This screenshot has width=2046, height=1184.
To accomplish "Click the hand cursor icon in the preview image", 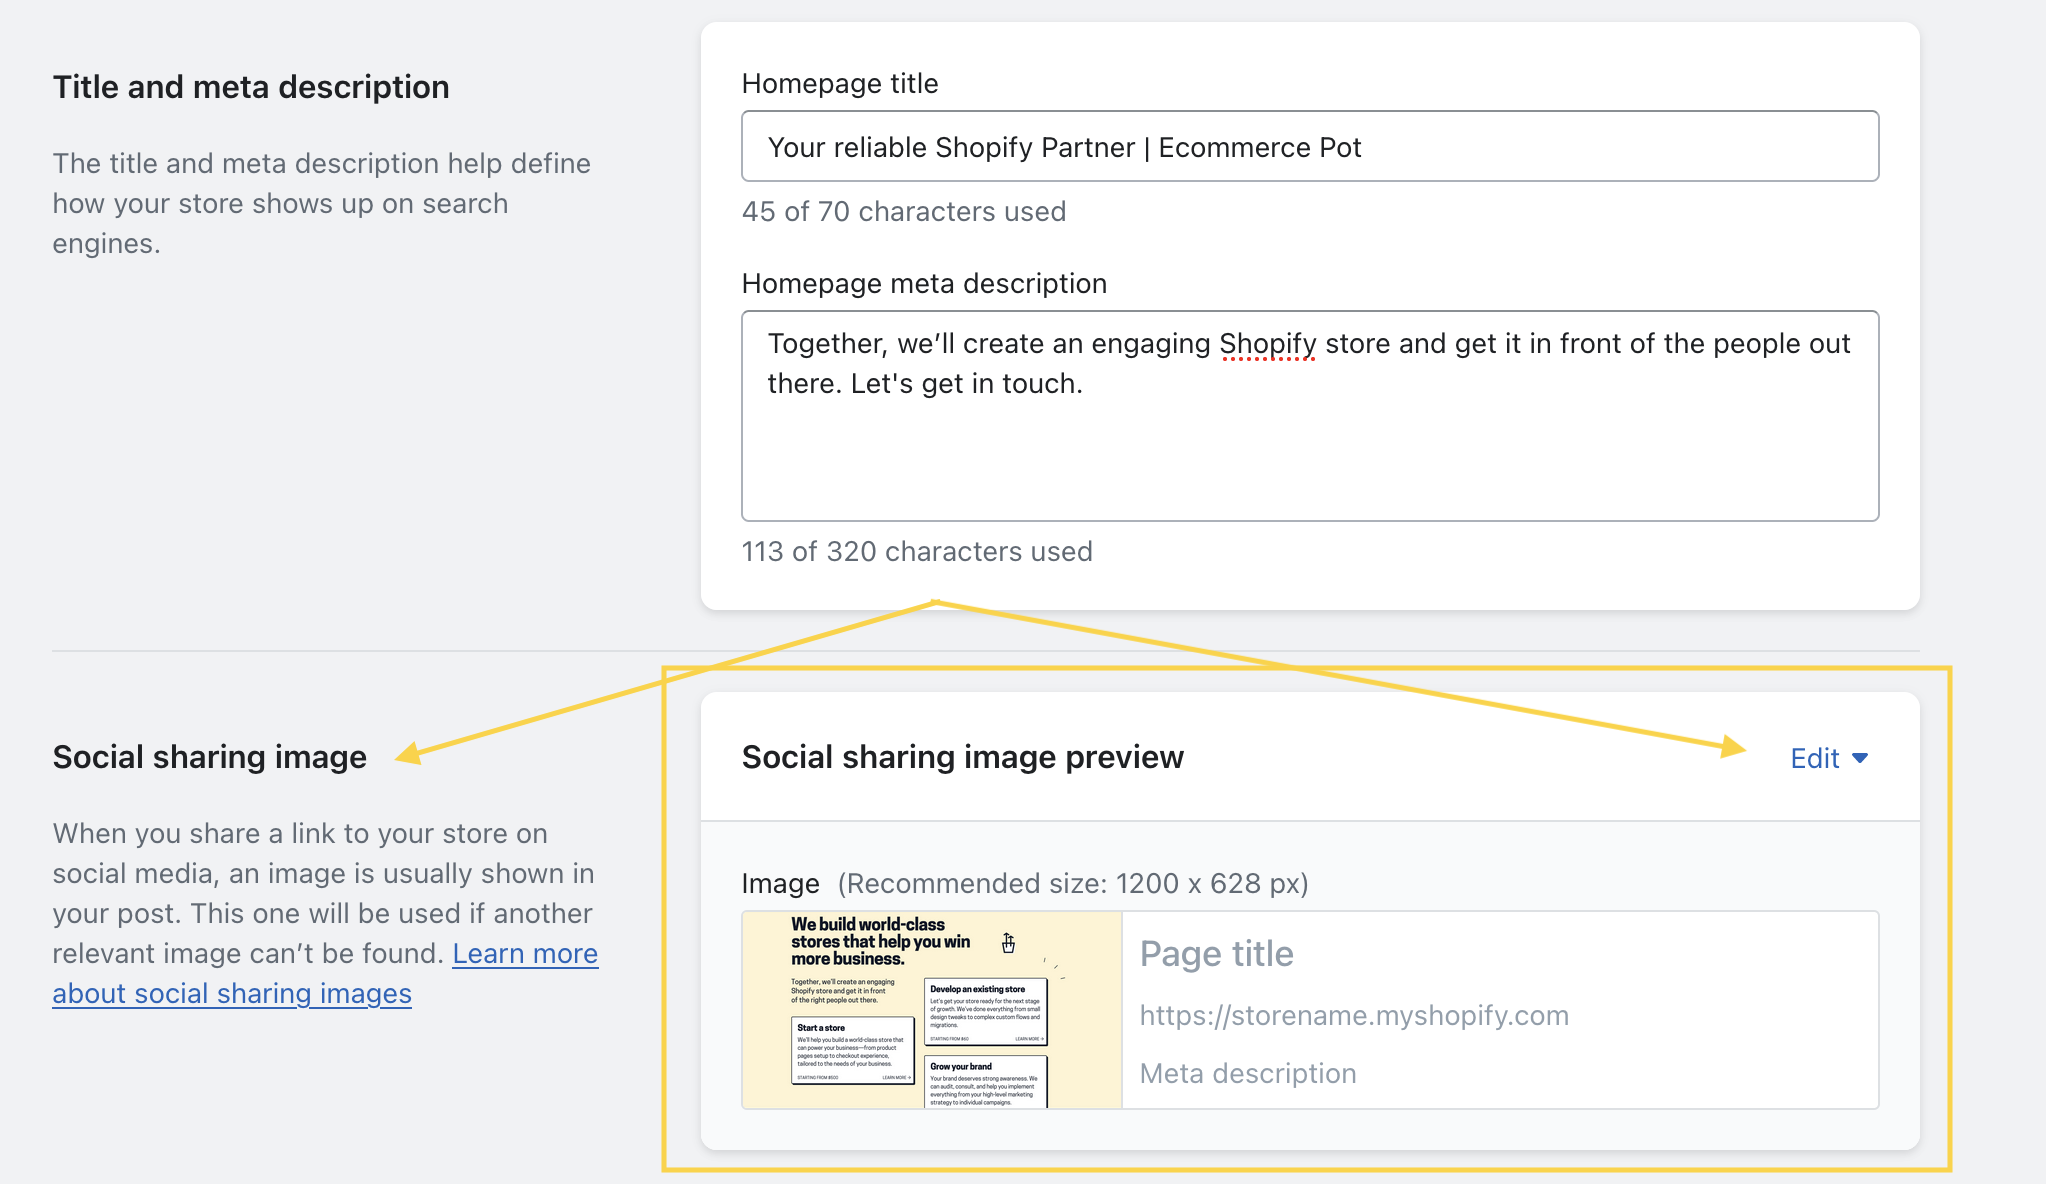I will [x=1008, y=943].
